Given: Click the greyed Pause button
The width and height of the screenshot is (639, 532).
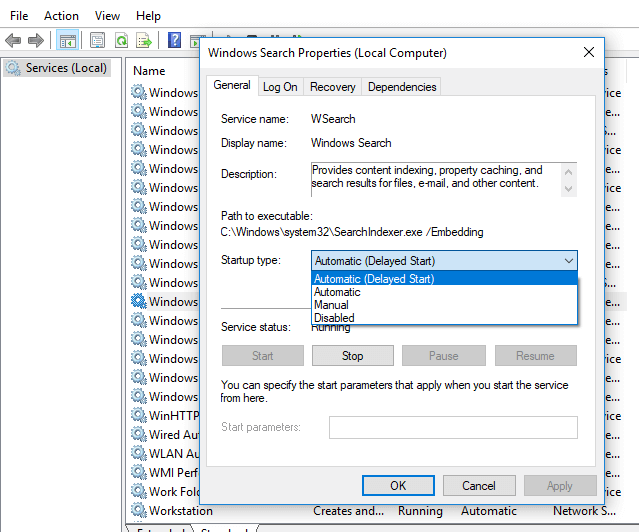Looking at the screenshot, I should point(444,356).
